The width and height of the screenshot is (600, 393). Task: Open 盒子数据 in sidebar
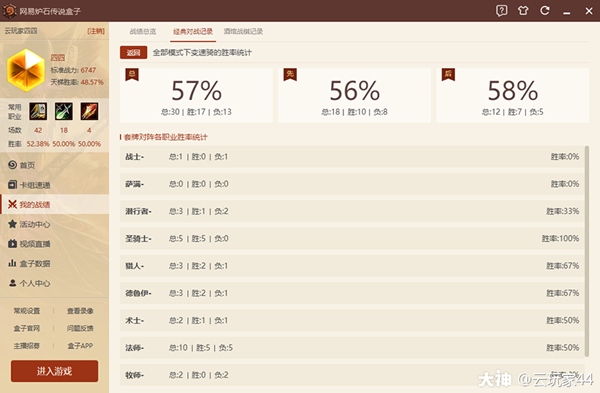point(54,263)
